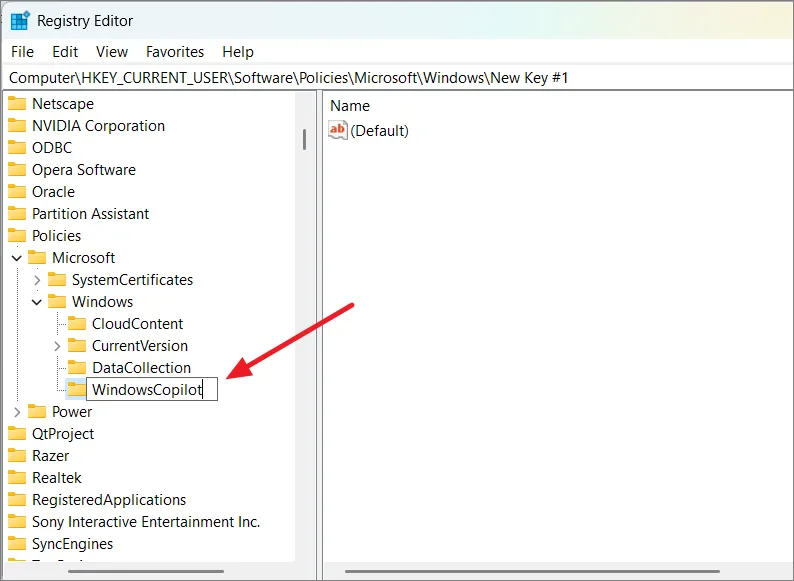Viewport: 794px width, 581px height.
Task: Click the tree pane vertical scrollbar
Action: pos(304,139)
